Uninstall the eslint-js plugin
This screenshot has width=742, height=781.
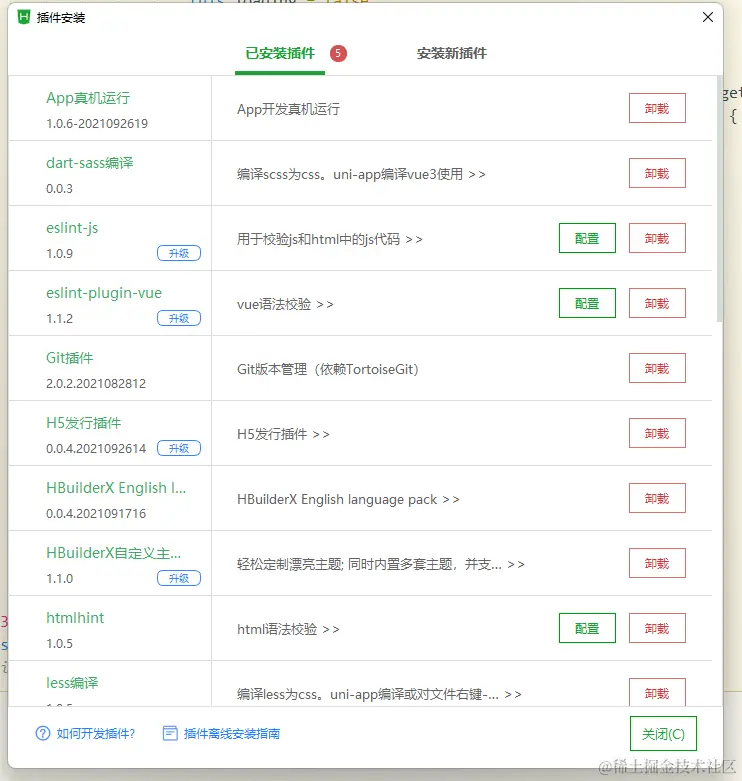(x=657, y=238)
